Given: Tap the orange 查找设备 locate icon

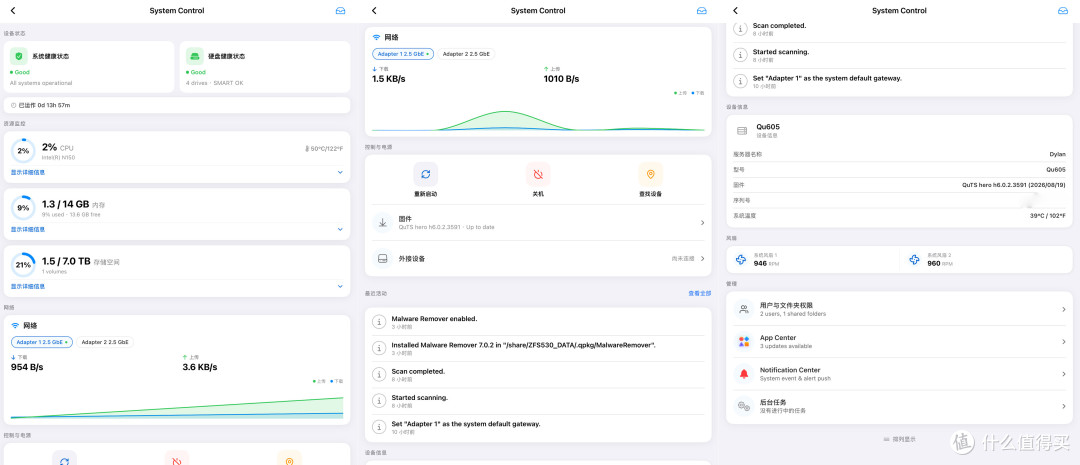Looking at the screenshot, I should click(x=650, y=174).
